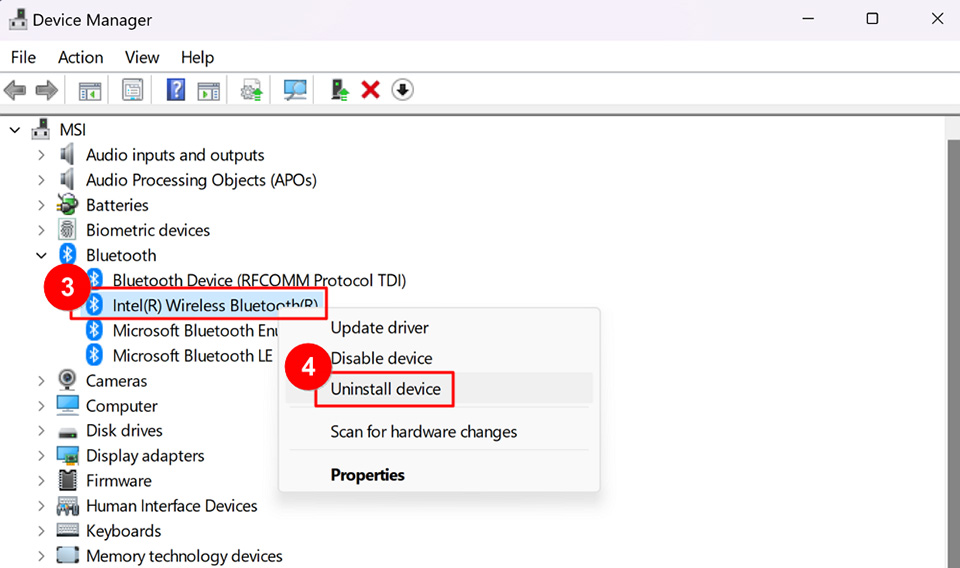The width and height of the screenshot is (960, 568).
Task: Click the MSI computer root icon
Action: point(41,129)
